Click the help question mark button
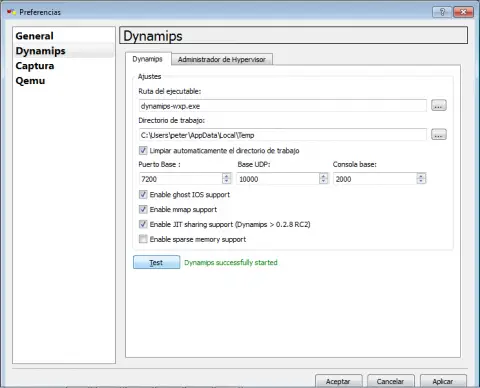 coord(442,12)
